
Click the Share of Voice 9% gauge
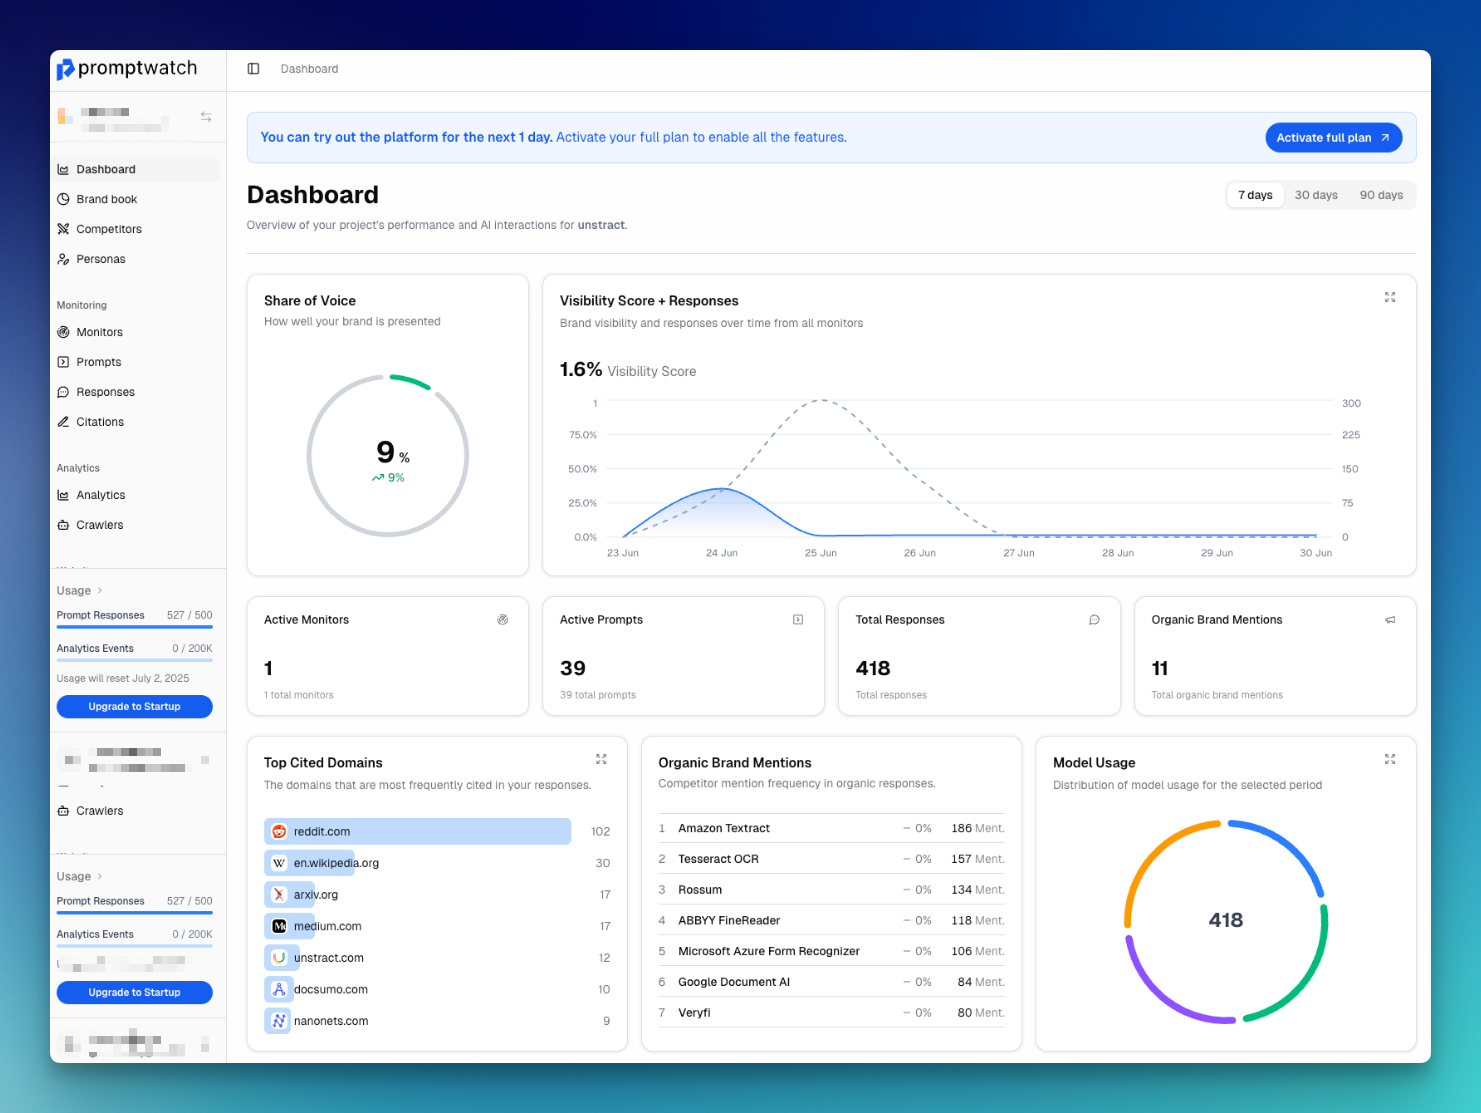388,455
